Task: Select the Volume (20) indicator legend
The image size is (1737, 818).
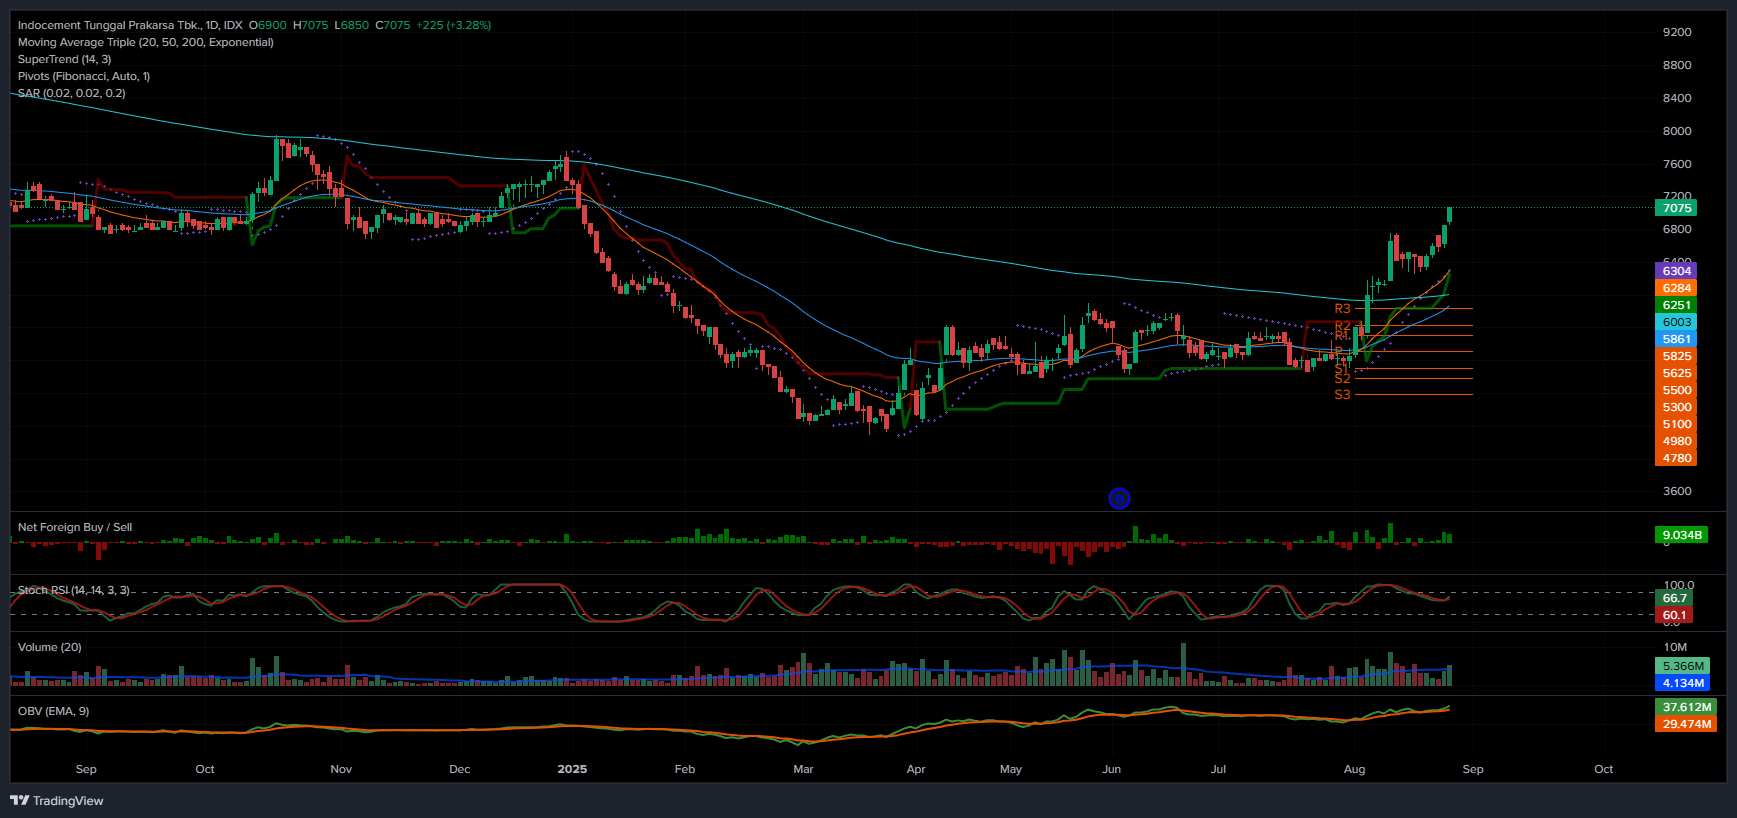Action: 50,647
